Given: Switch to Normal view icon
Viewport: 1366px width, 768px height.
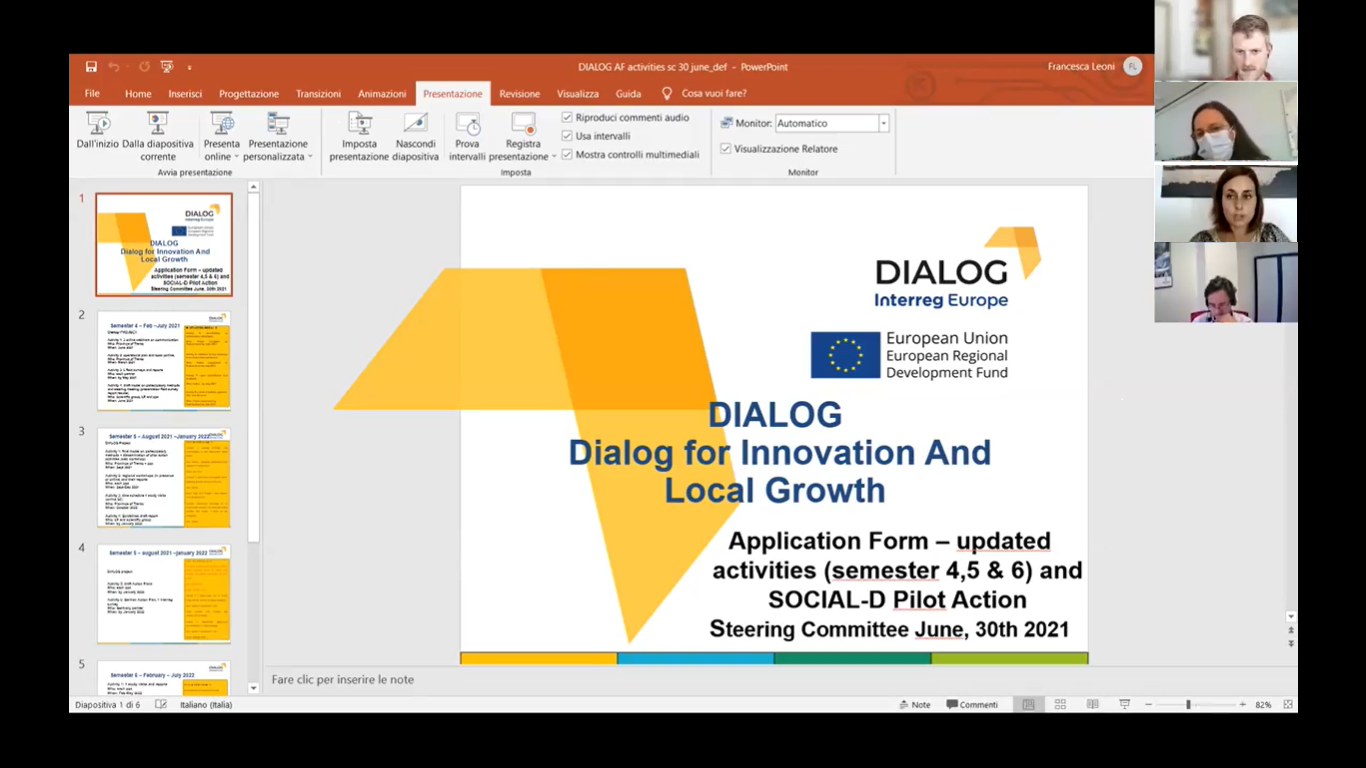Looking at the screenshot, I should [x=1028, y=705].
